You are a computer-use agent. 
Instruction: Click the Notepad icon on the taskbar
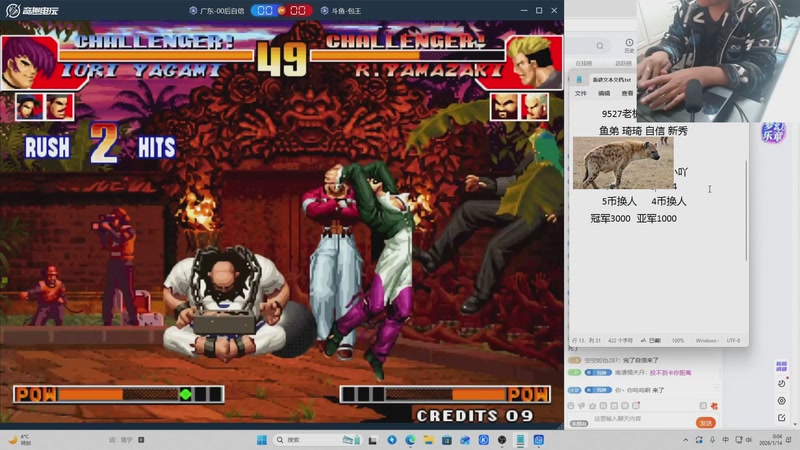tap(520, 440)
